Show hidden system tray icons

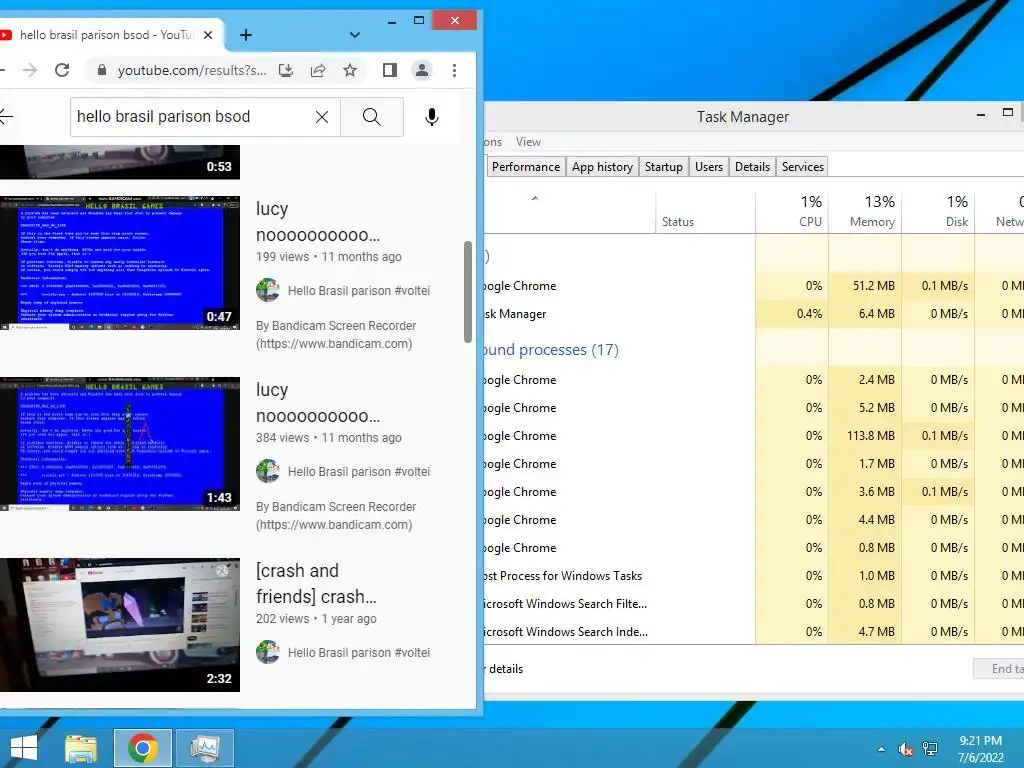[x=882, y=749]
